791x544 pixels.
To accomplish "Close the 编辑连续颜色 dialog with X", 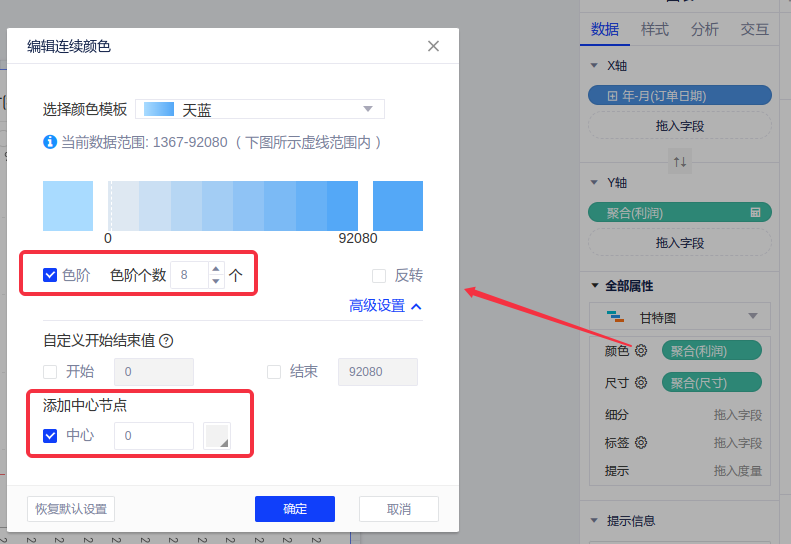I will pyautogui.click(x=433, y=46).
